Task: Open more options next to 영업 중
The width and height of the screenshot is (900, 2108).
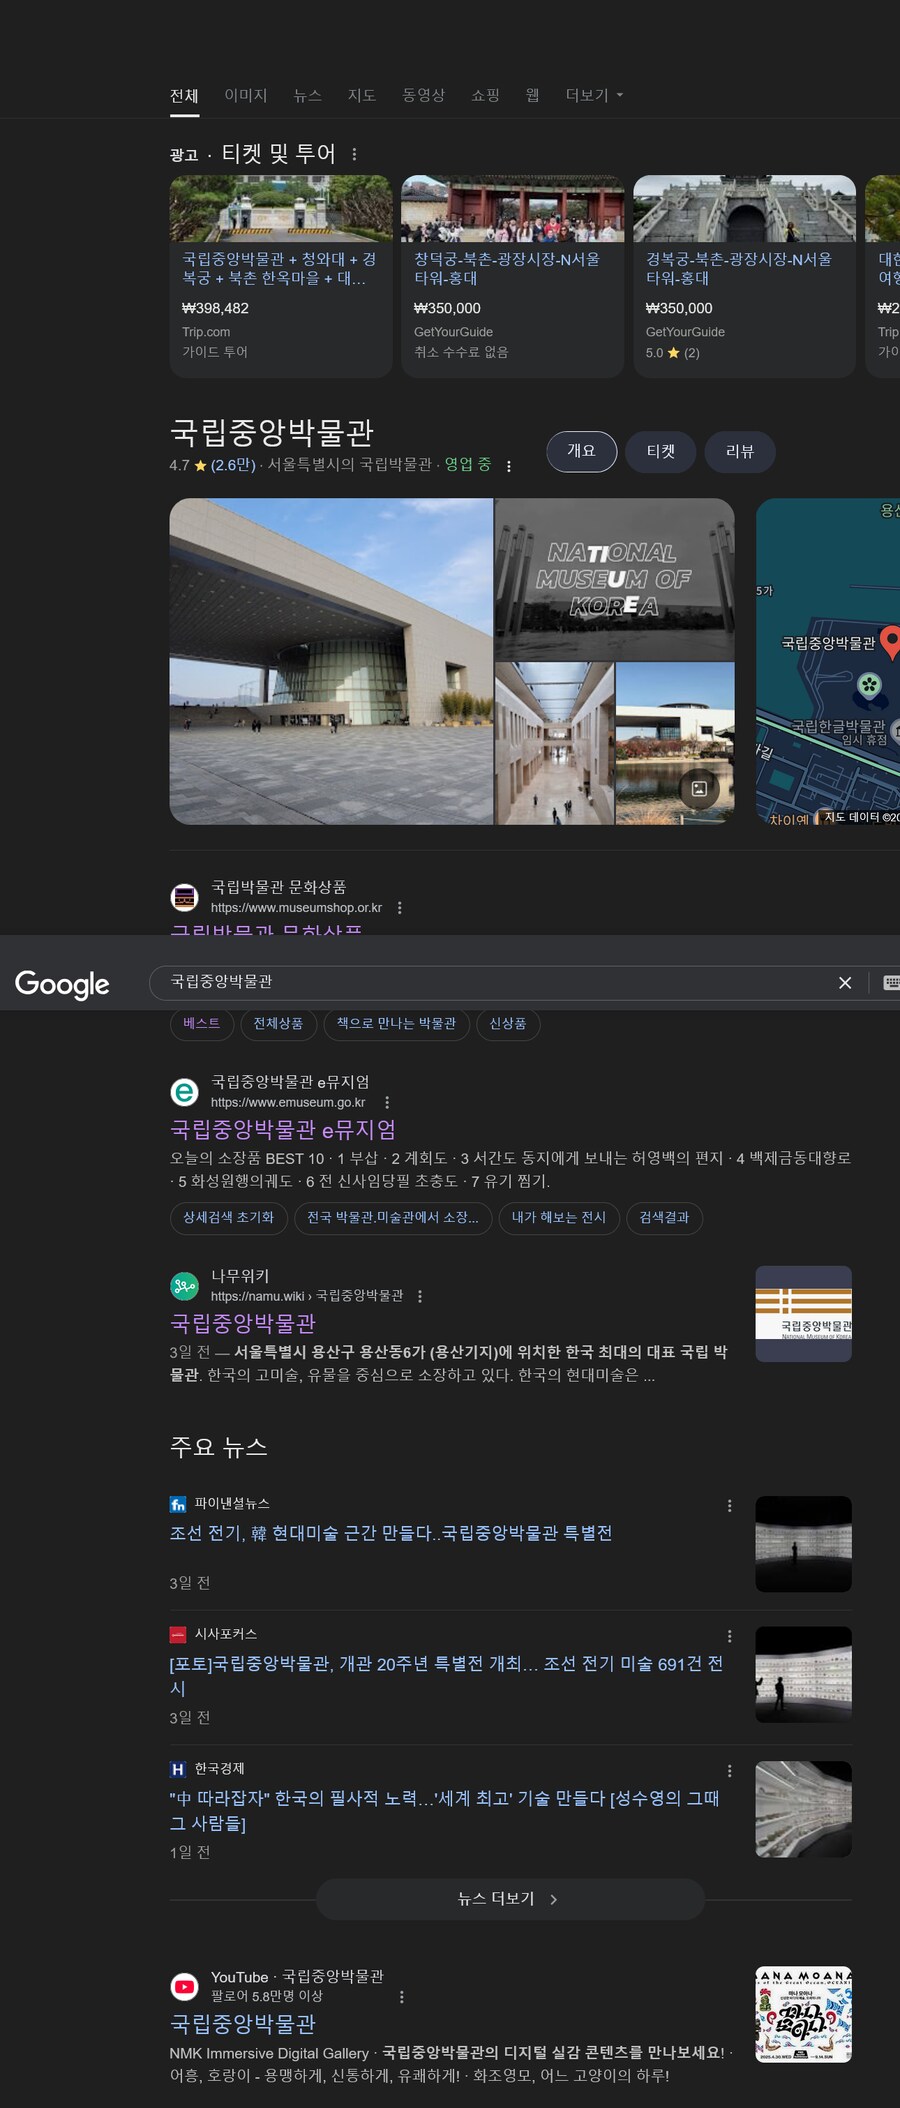Action: (509, 466)
